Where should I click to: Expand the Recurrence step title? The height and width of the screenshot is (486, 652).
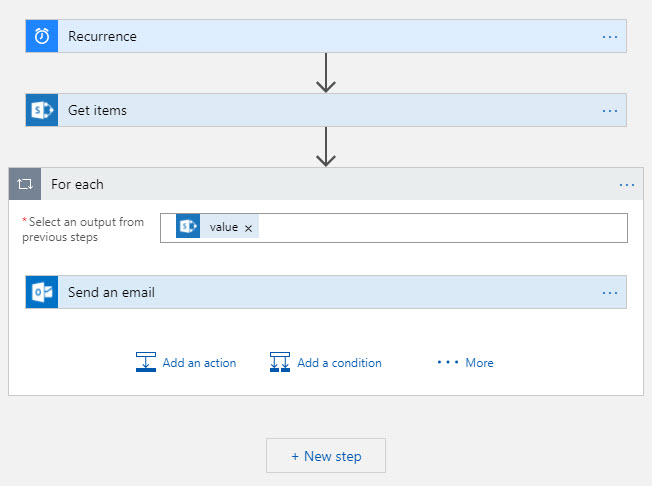pyautogui.click(x=103, y=36)
